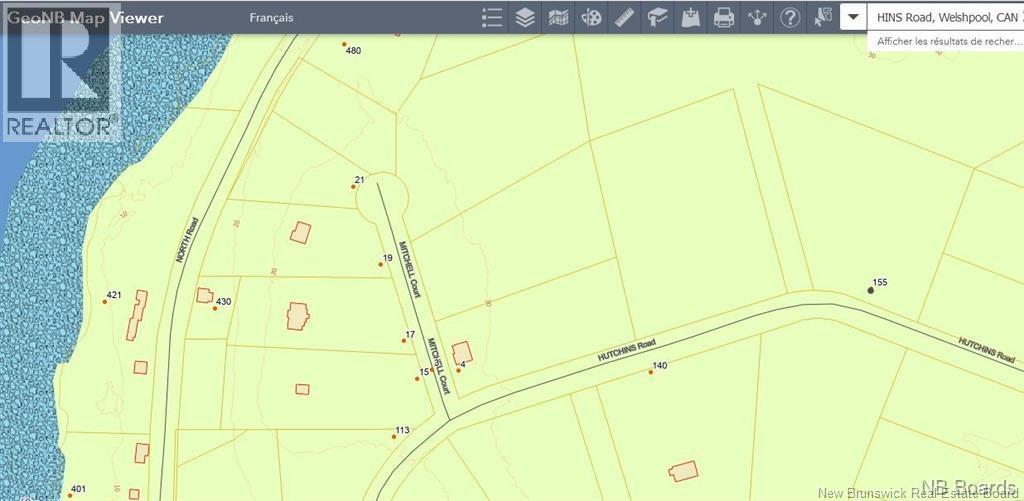
Task: Open the help question mark icon
Action: (790, 17)
